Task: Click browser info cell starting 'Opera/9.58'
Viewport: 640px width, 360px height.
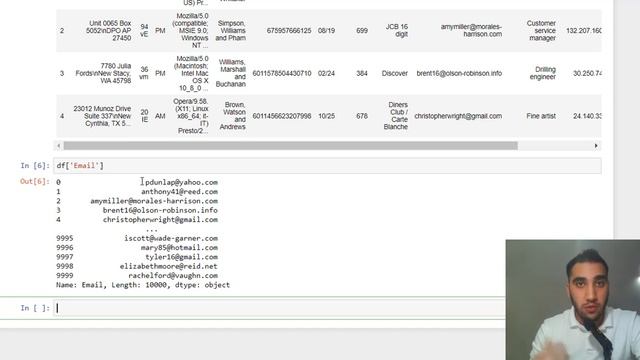Action: [x=191, y=116]
